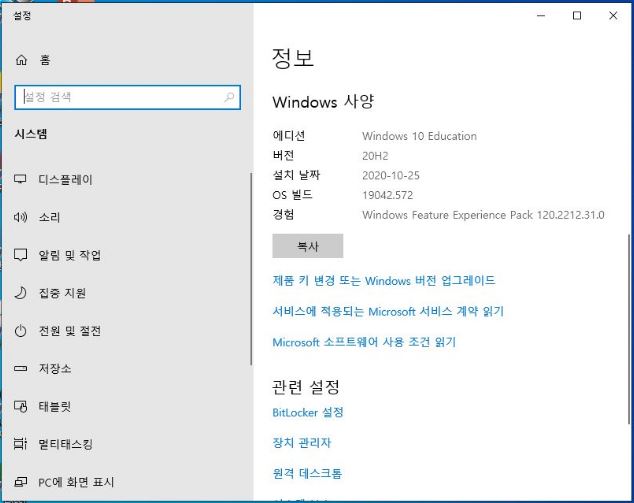The height and width of the screenshot is (503, 634).
Task: Click Windows Feature Experience Pack text
Action: point(483,215)
